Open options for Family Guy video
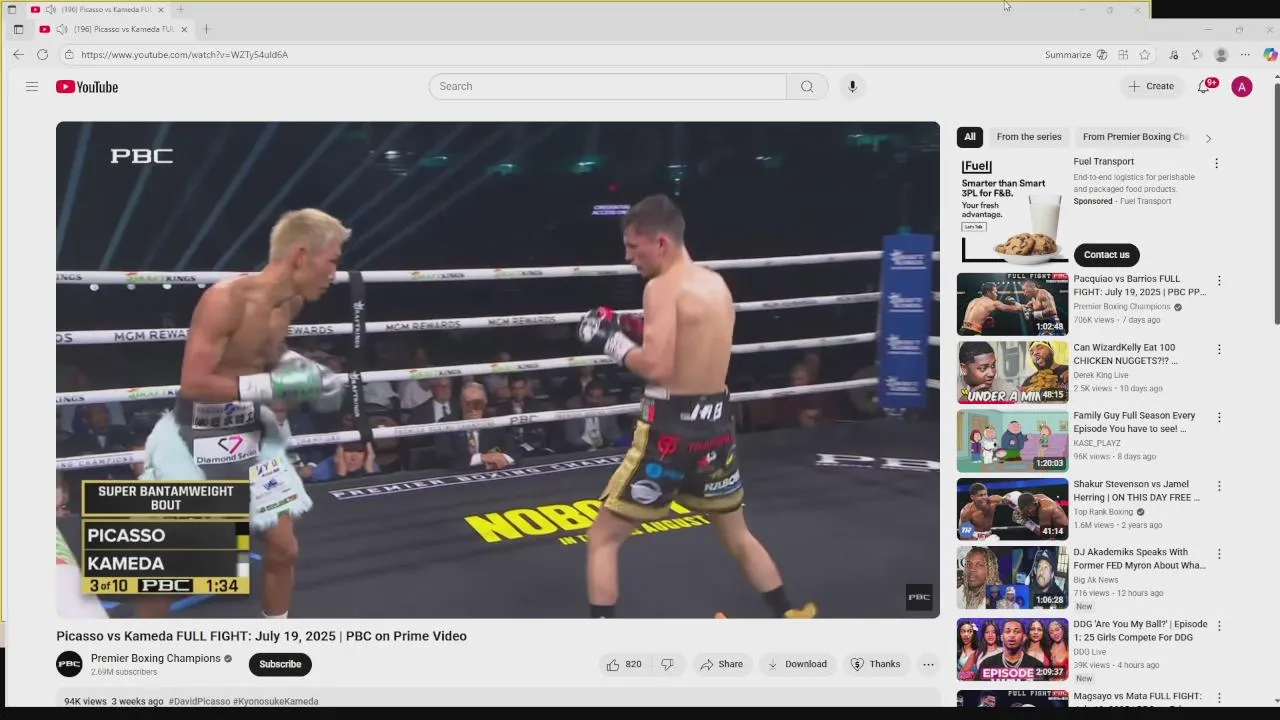Image resolution: width=1280 pixels, height=720 pixels. (1218, 418)
